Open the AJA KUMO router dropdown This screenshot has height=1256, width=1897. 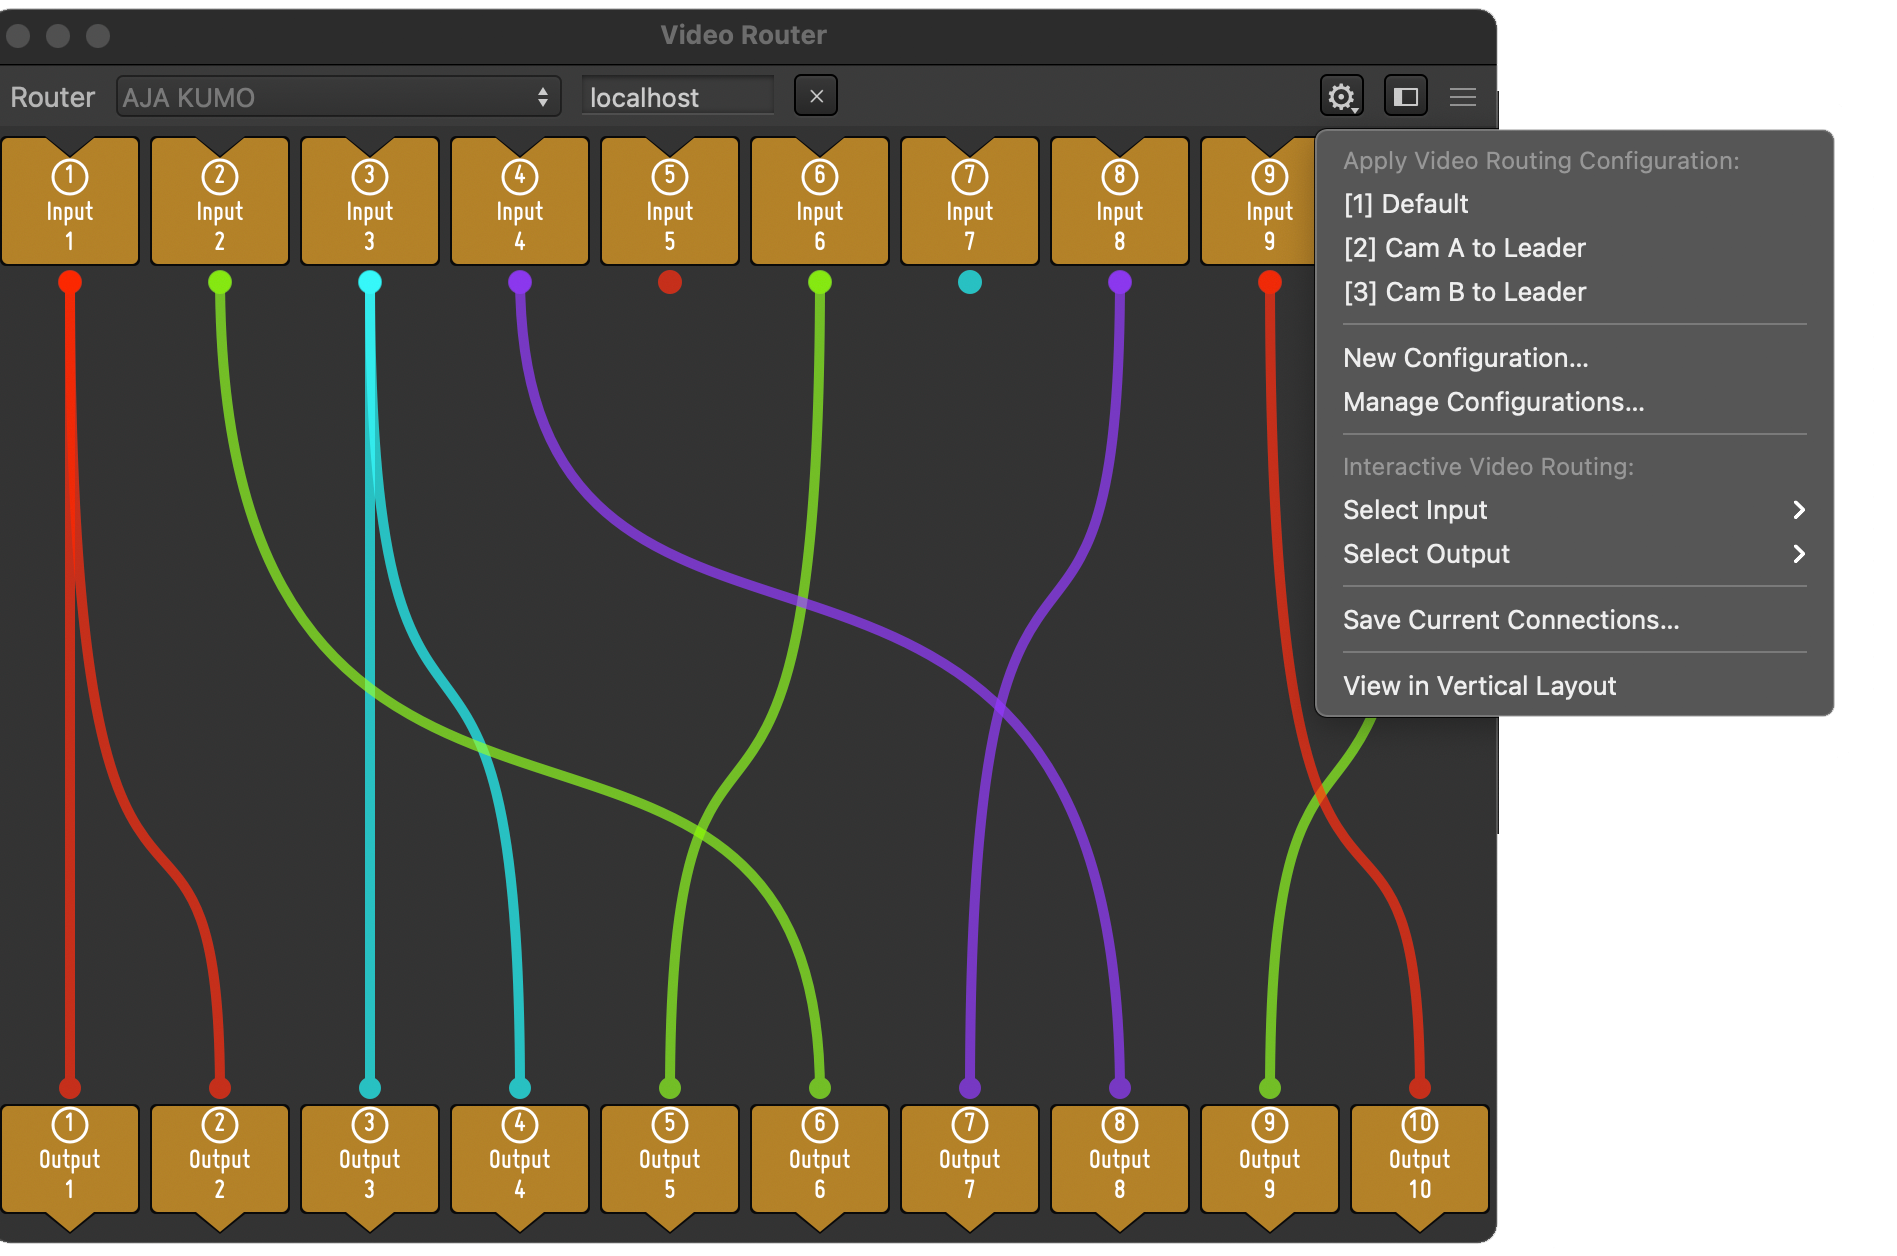(x=337, y=97)
